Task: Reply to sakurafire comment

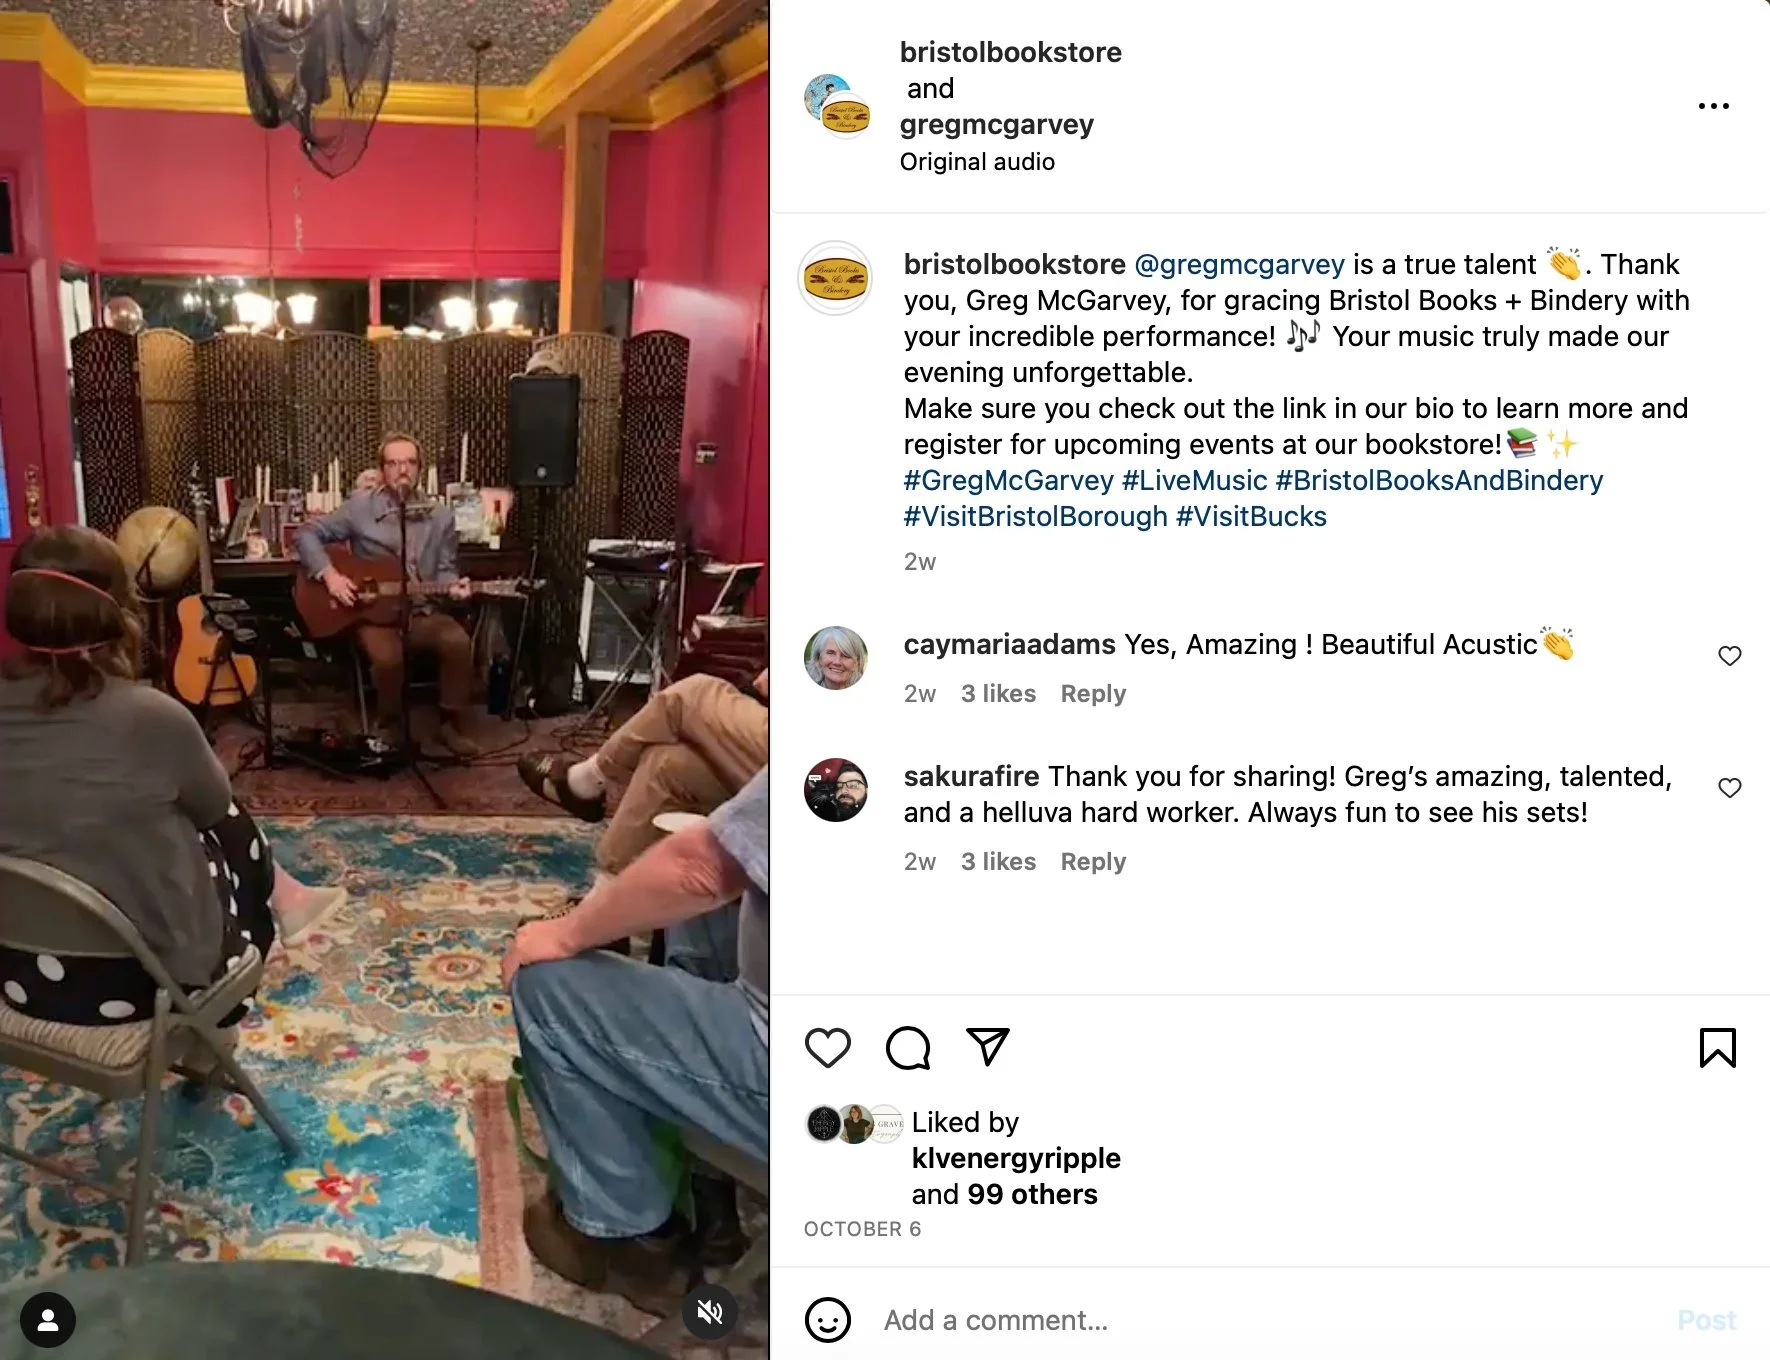Action: click(1093, 862)
